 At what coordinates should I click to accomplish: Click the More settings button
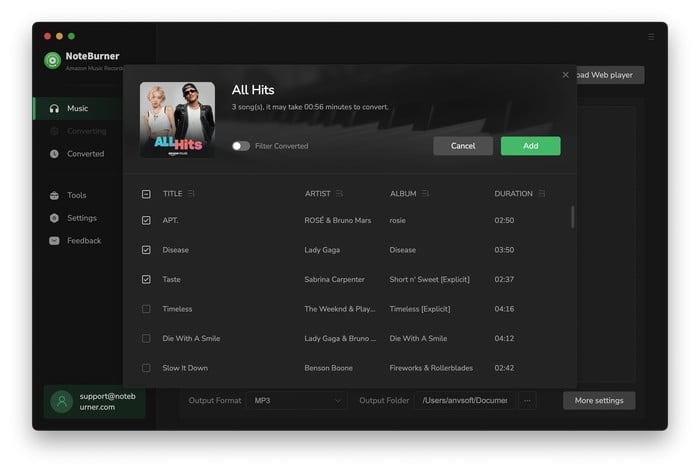pyautogui.click(x=599, y=401)
